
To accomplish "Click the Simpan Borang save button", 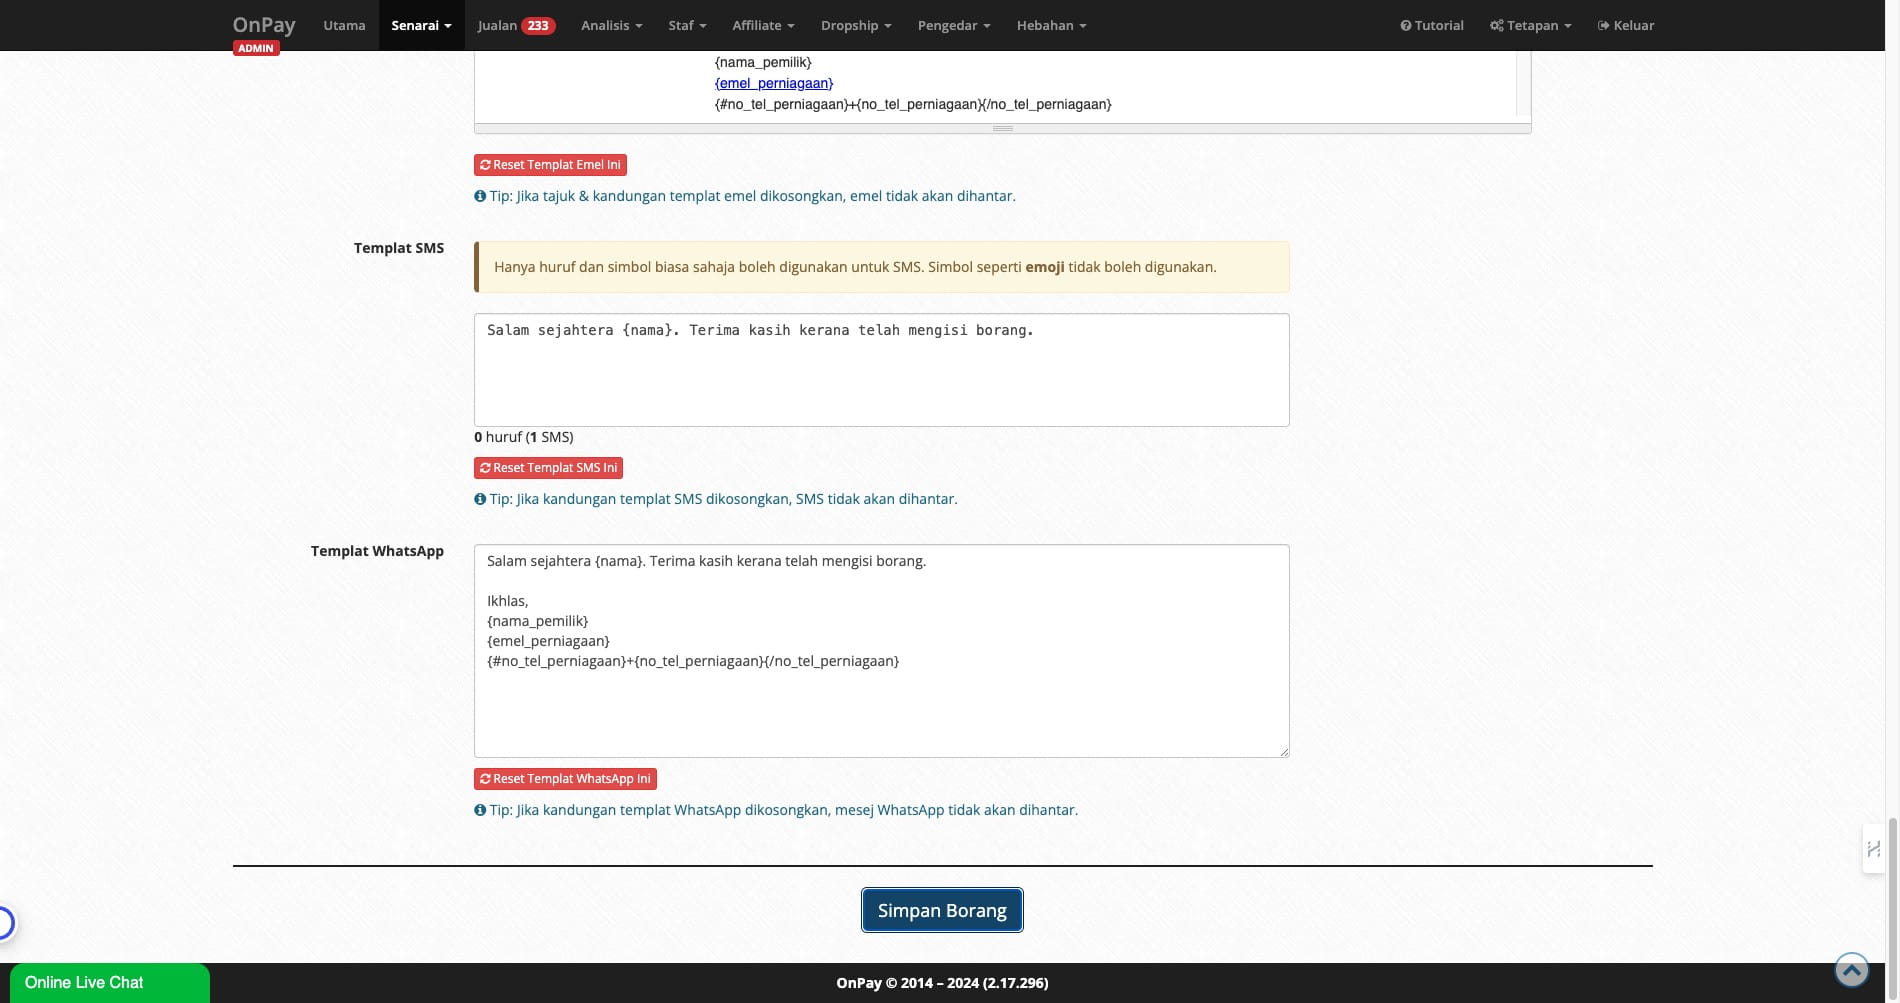I will click(x=942, y=910).
